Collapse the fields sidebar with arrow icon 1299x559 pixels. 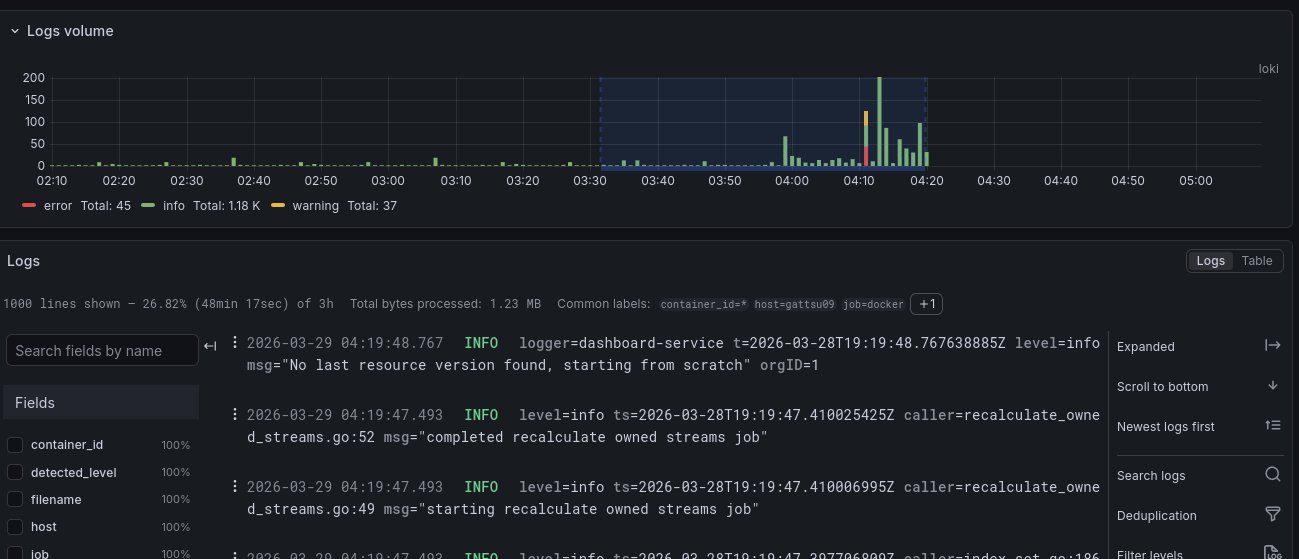(x=210, y=346)
